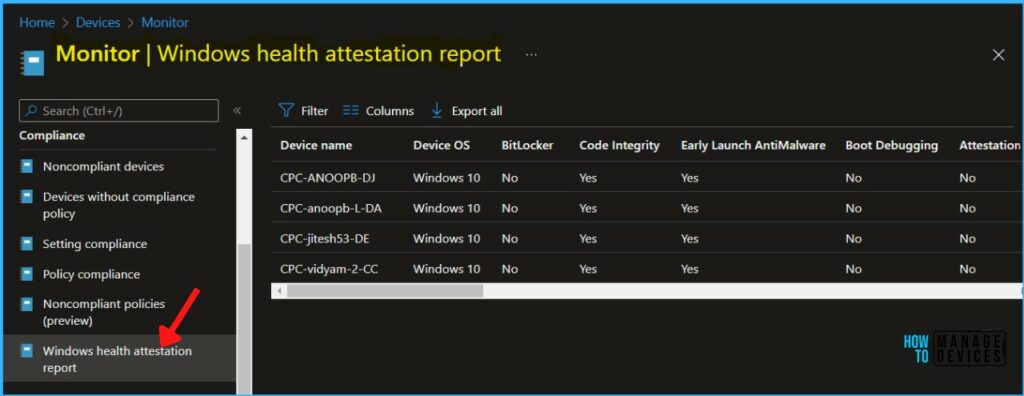
Task: Open Noncompliant devices report
Action: click(103, 166)
